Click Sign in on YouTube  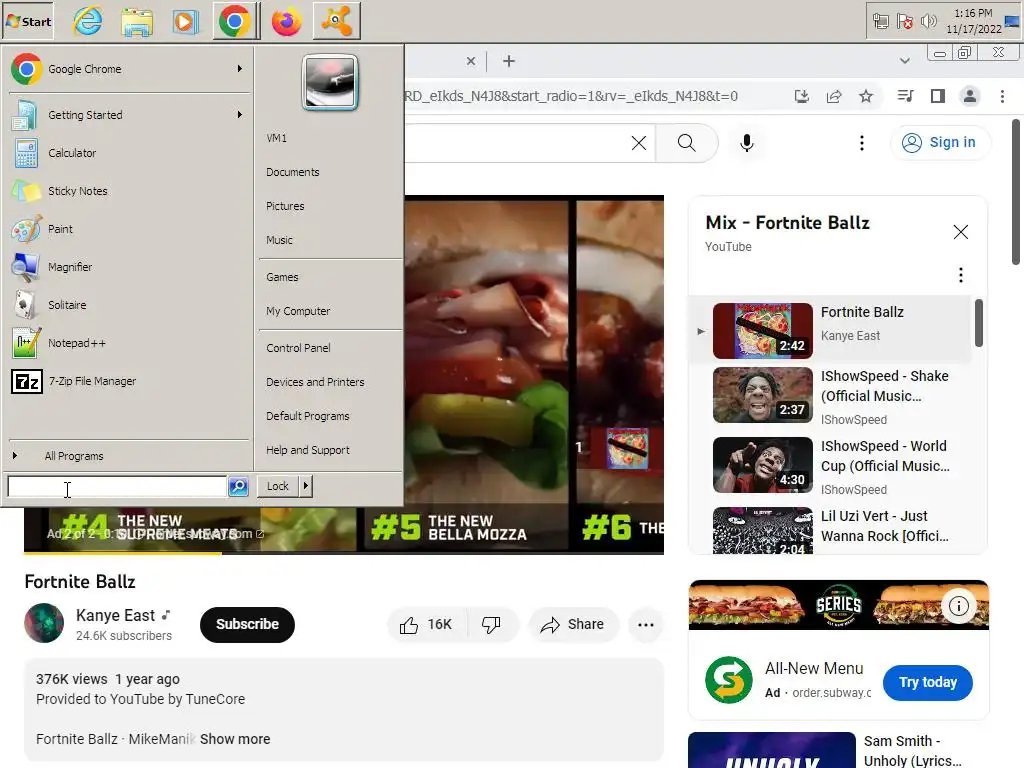coord(940,142)
